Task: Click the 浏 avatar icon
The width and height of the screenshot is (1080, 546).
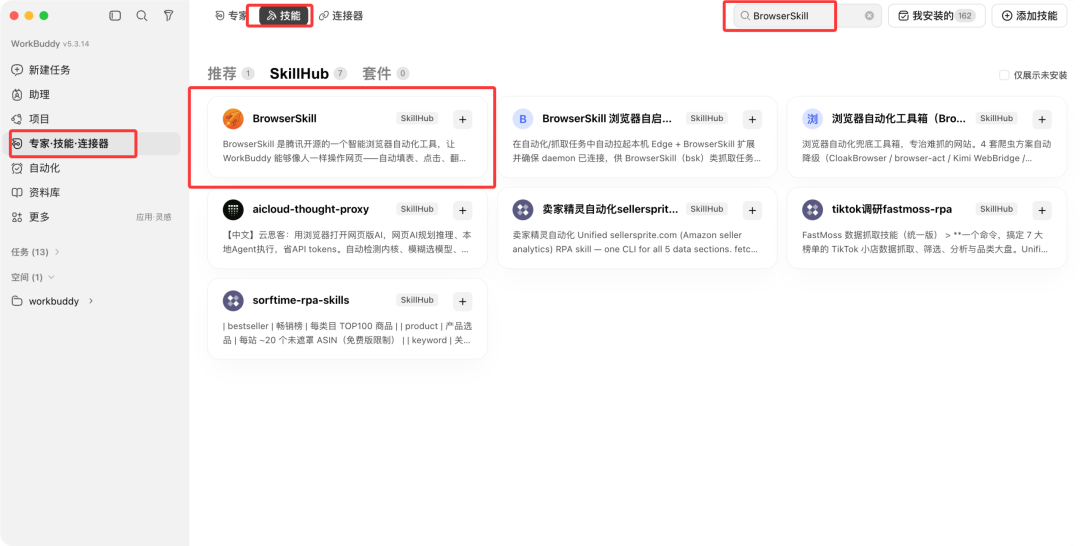Action: click(x=813, y=118)
